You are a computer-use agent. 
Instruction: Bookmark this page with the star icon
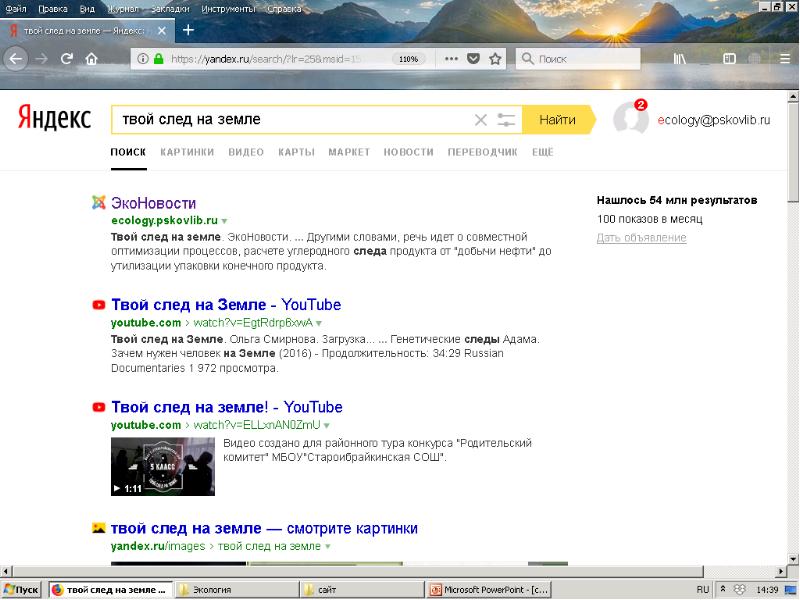(x=495, y=59)
